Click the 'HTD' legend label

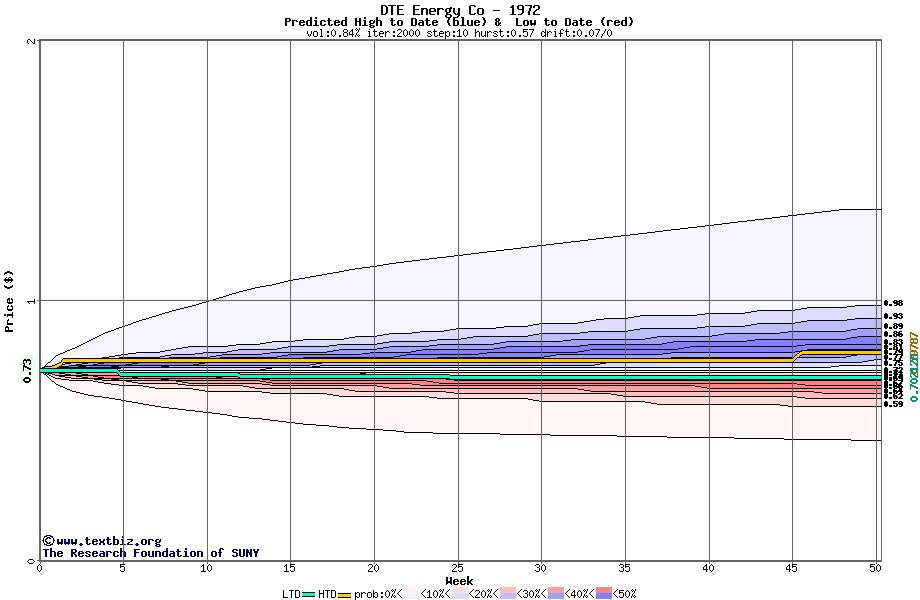pos(327,594)
